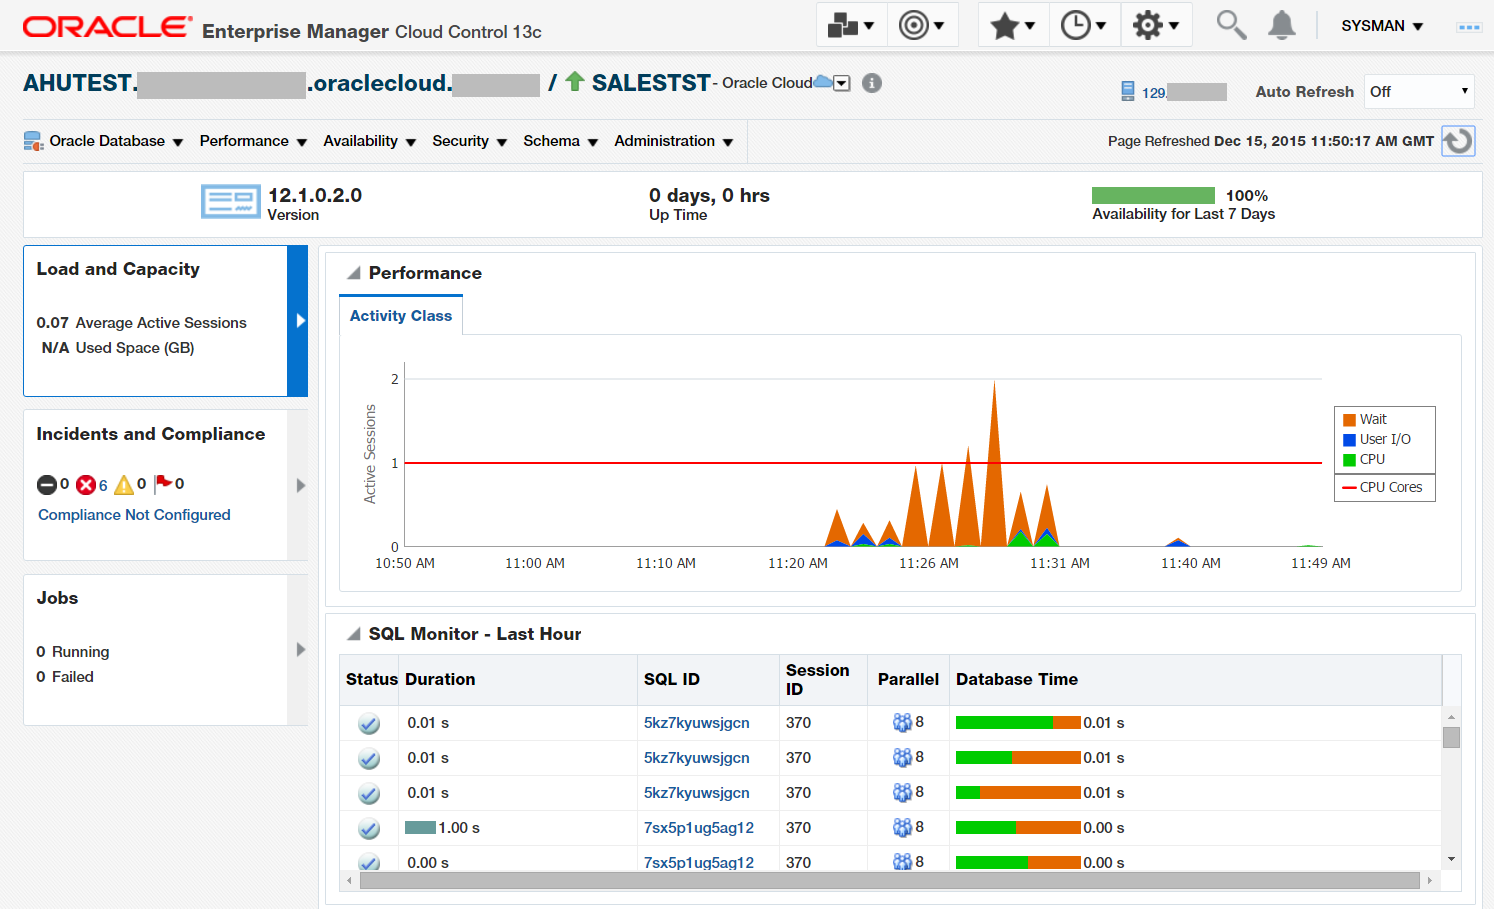This screenshot has height=909, width=1494.
Task: Open the Setup gear menu
Action: coord(1156,25)
